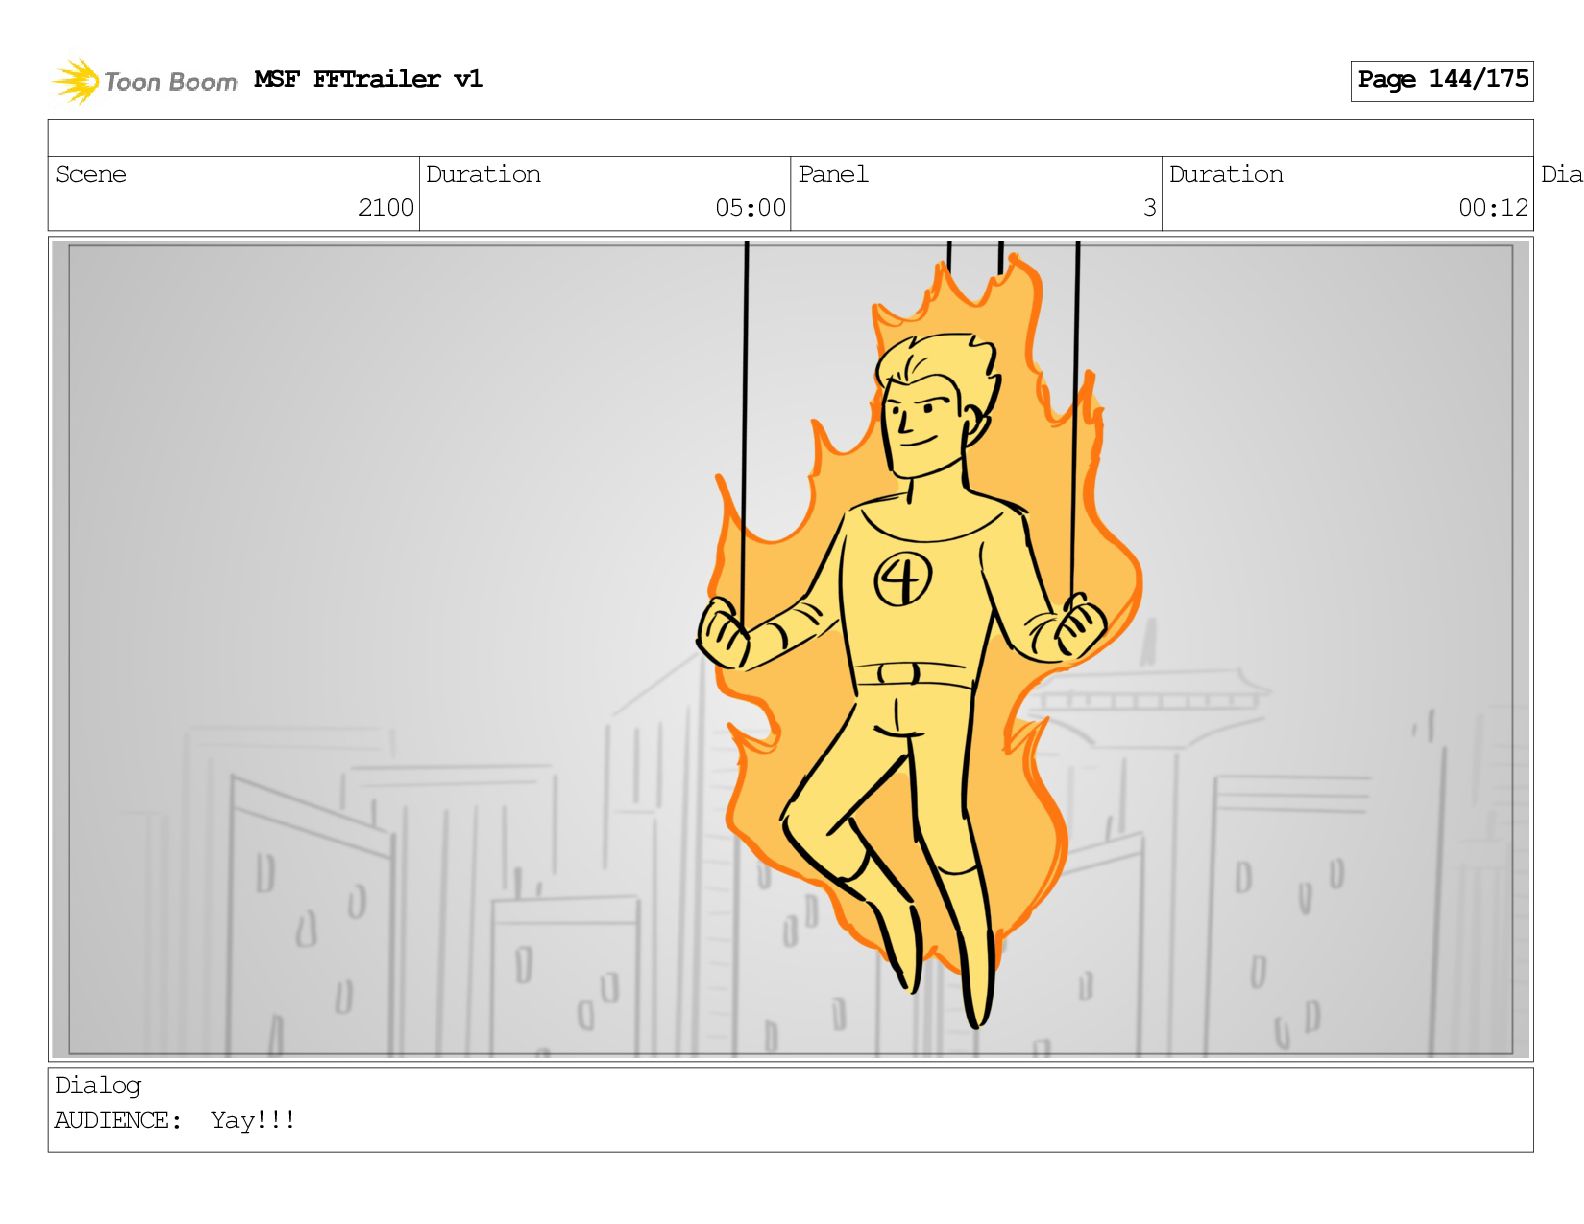Click the "Duration" label next to Scene

pyautogui.click(x=483, y=174)
